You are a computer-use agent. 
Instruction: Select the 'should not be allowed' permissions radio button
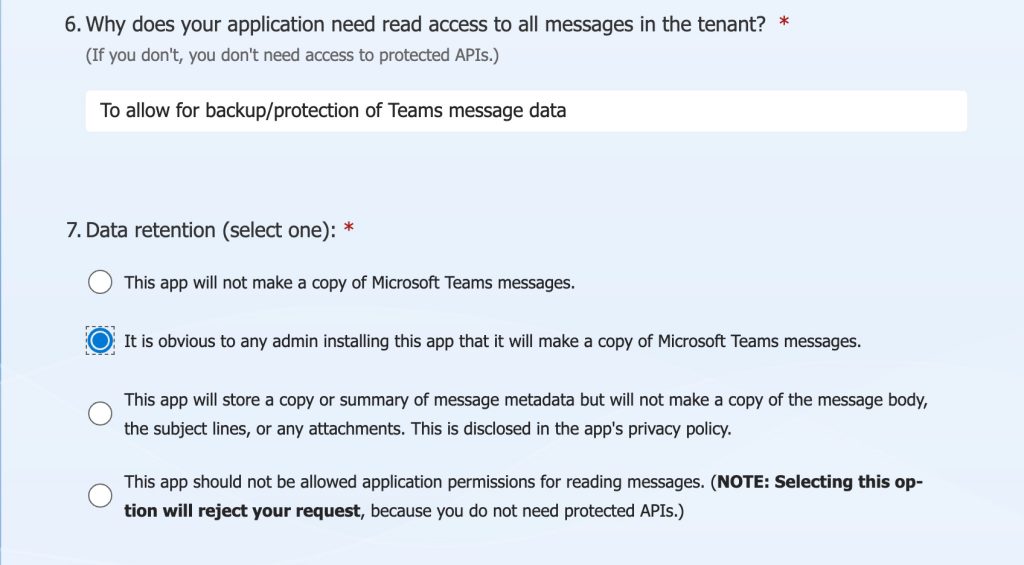[x=100, y=496]
